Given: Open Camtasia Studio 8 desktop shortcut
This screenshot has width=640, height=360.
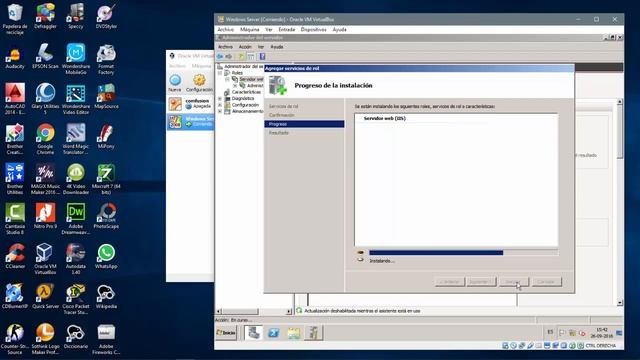Looking at the screenshot, I should click(x=15, y=219).
